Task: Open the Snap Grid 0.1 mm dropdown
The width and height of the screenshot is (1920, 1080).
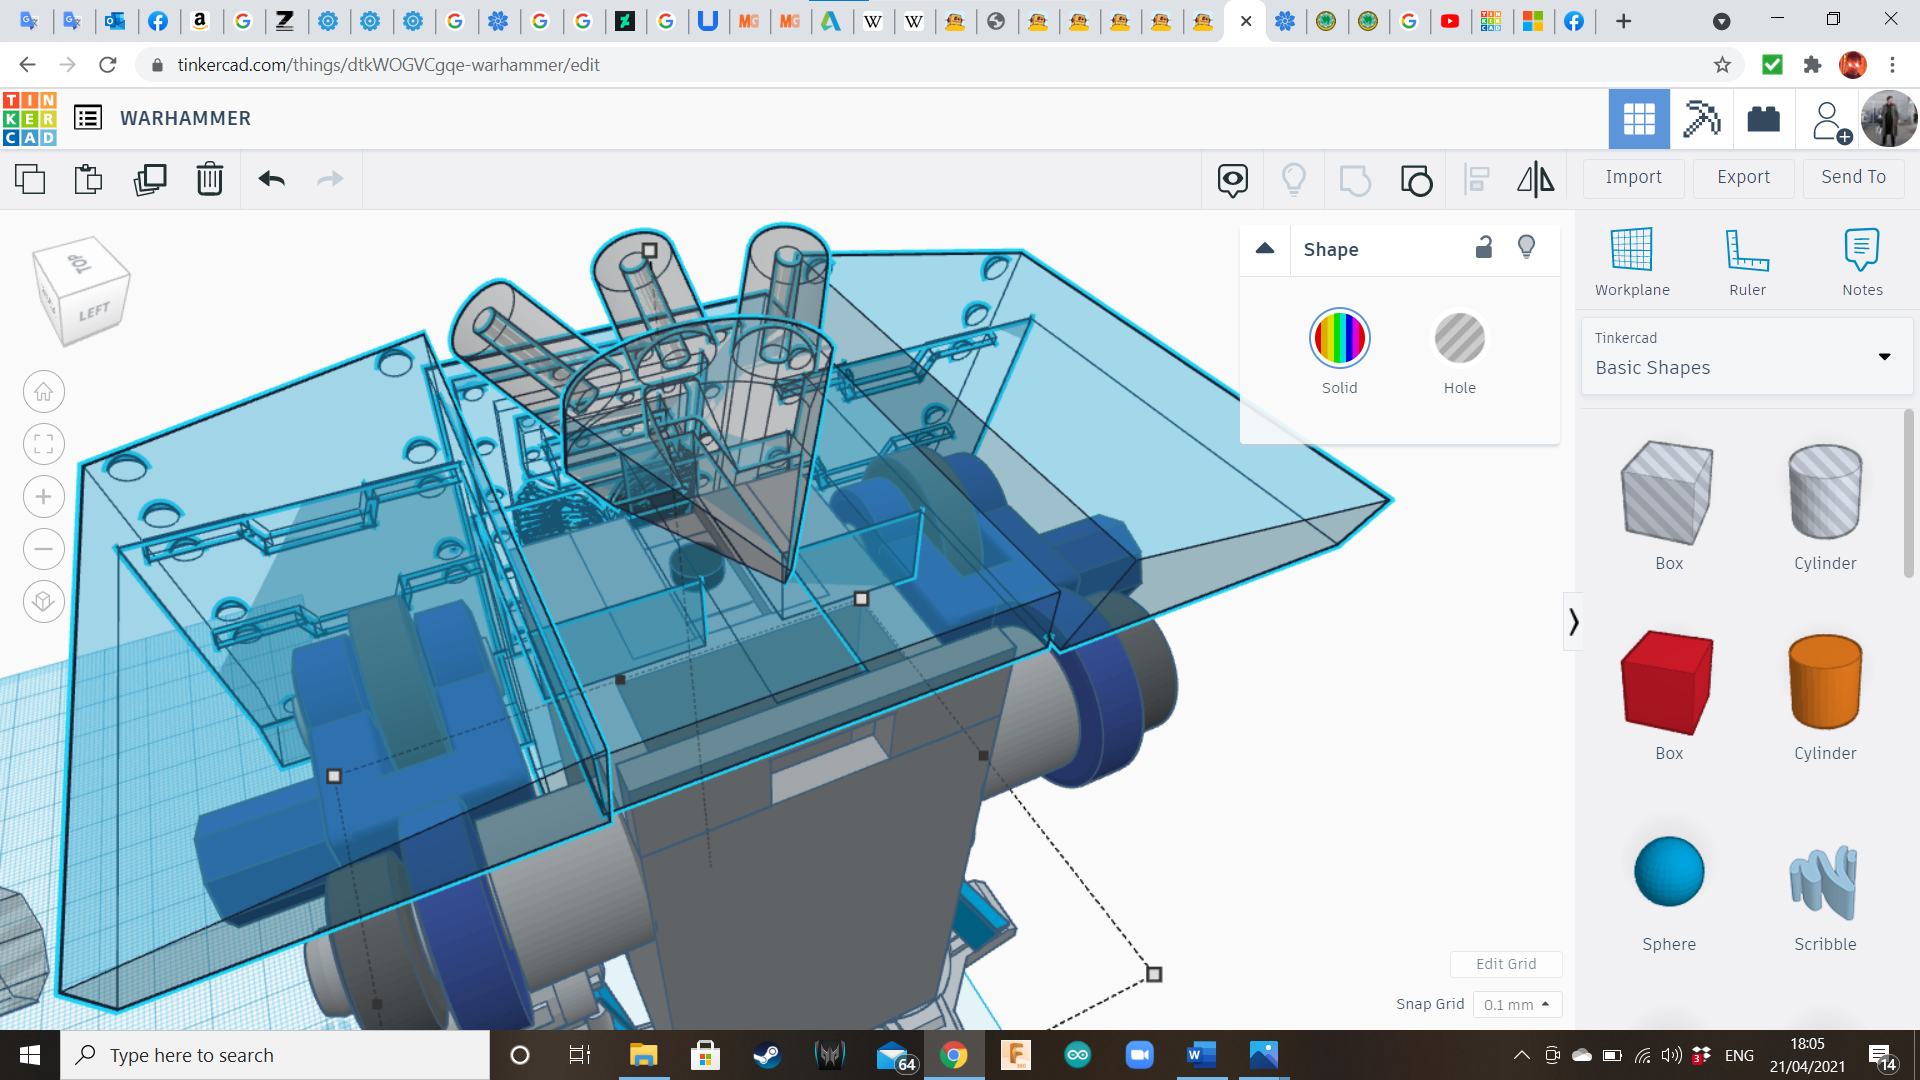Action: (x=1516, y=1004)
